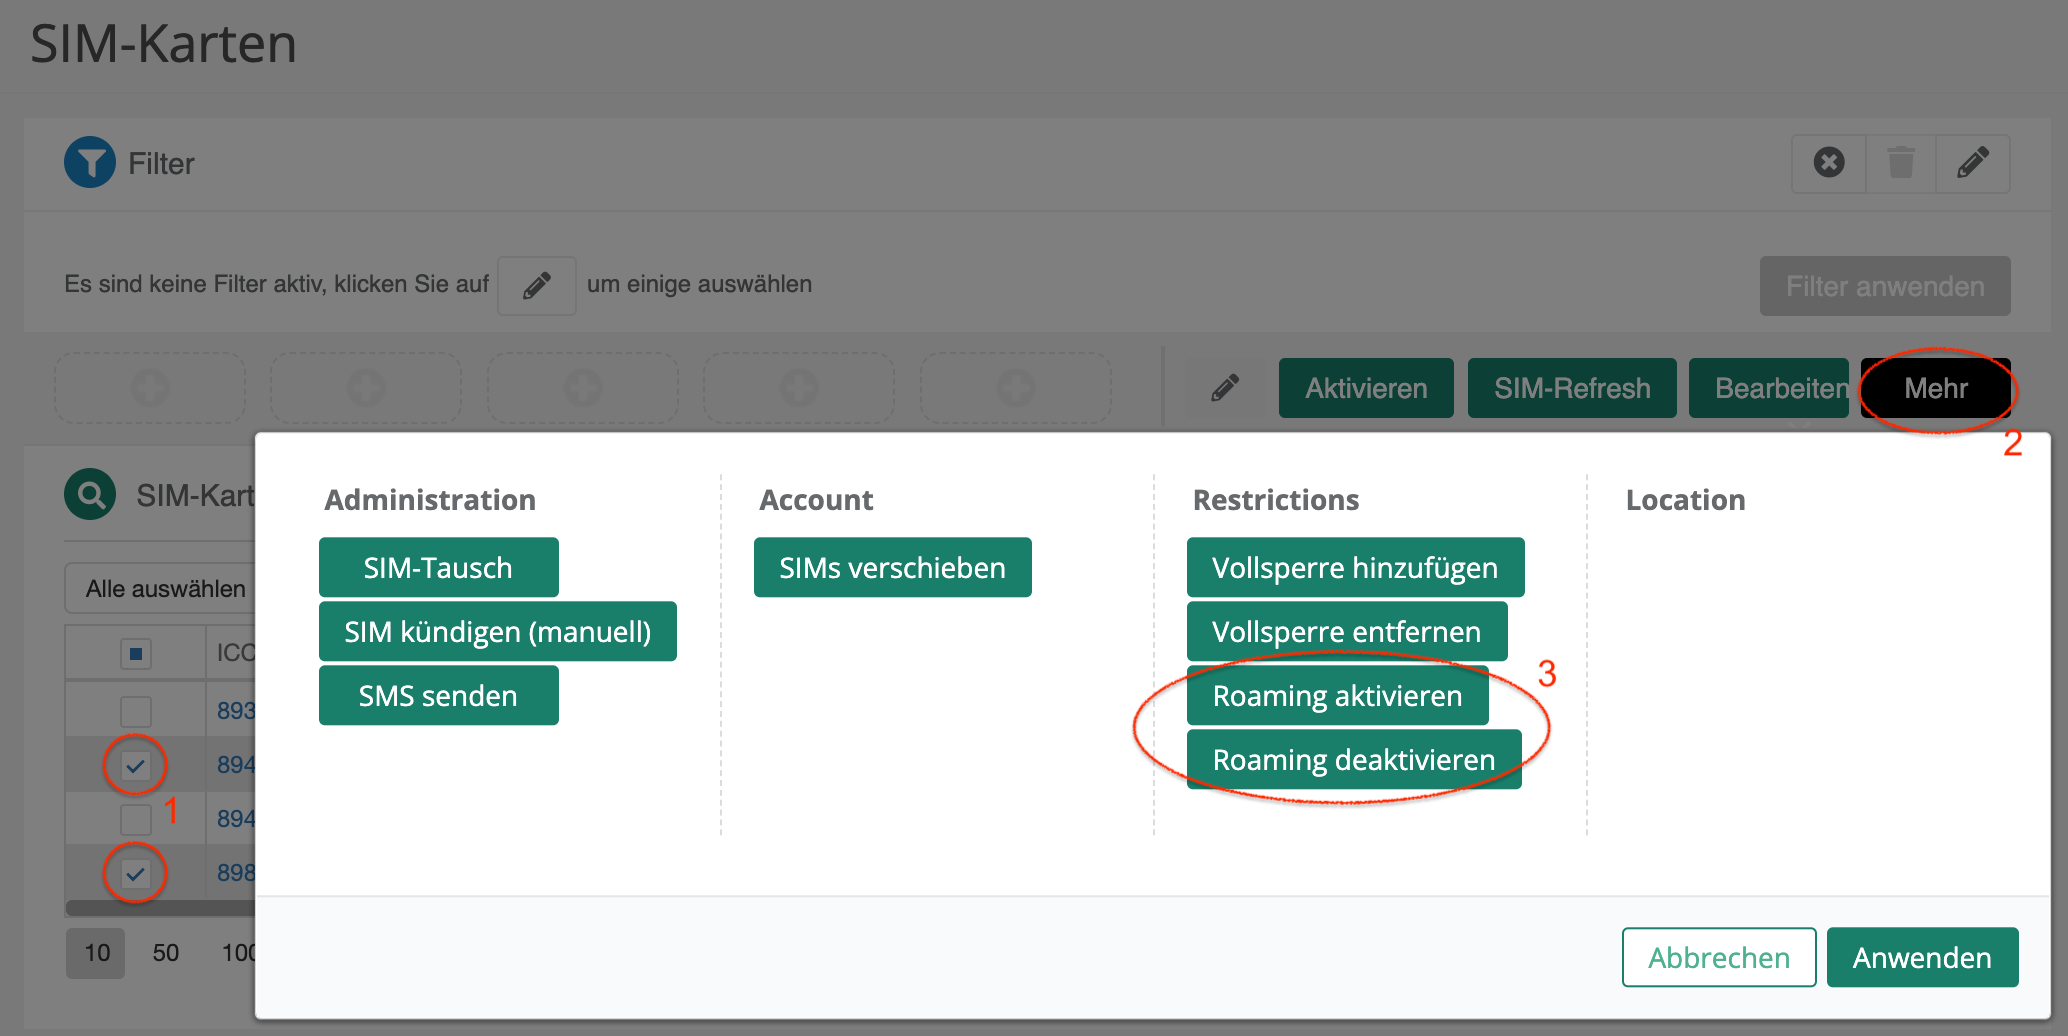The height and width of the screenshot is (1036, 2068).
Task: Select the pencil icon next to 'um einige auswählen'
Action: (x=536, y=285)
